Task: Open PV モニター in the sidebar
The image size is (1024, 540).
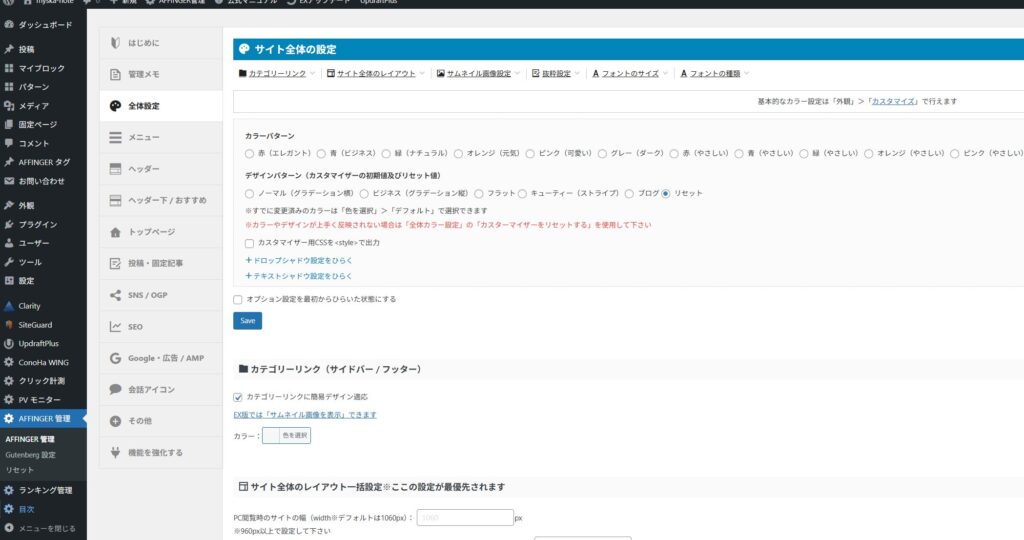Action: tap(43, 400)
